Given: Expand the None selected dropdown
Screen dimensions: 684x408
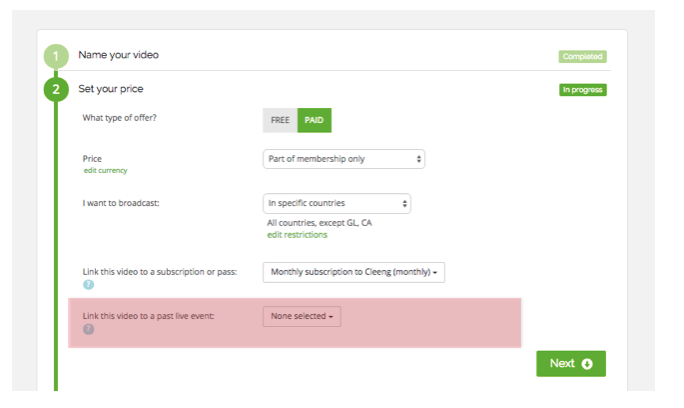Looking at the screenshot, I should 302,316.
